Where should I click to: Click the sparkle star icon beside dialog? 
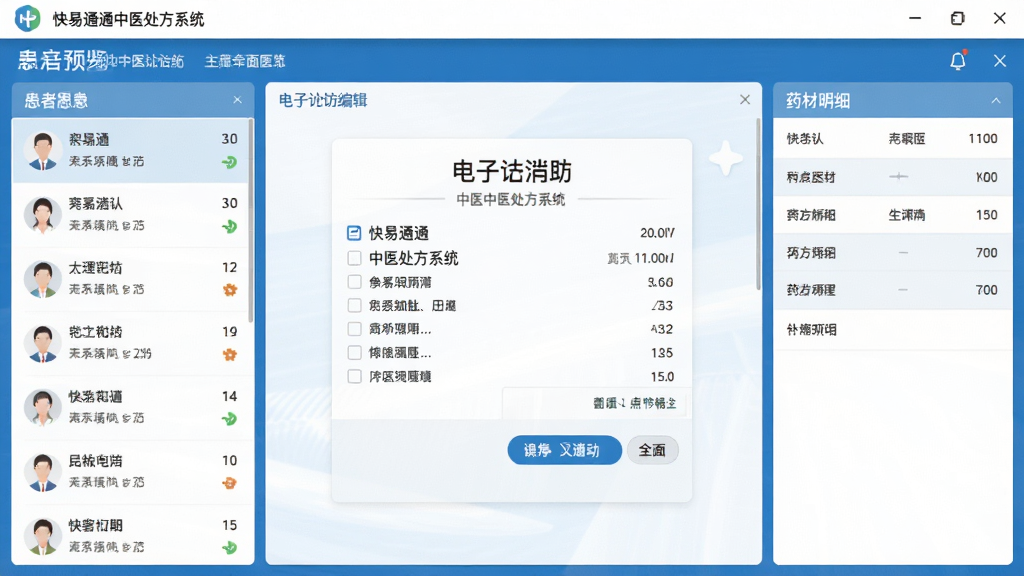(x=726, y=159)
